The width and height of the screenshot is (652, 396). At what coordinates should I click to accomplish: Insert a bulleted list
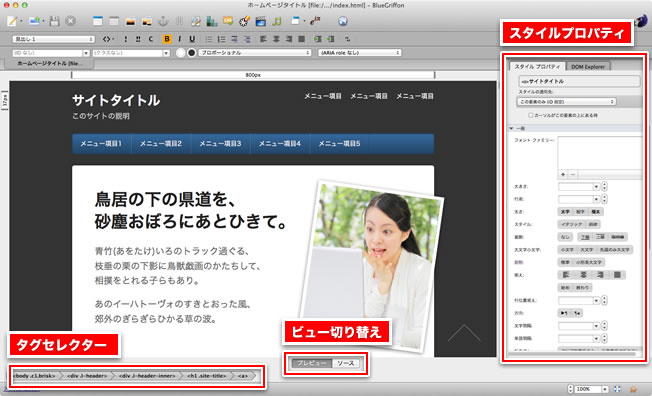[x=209, y=39]
